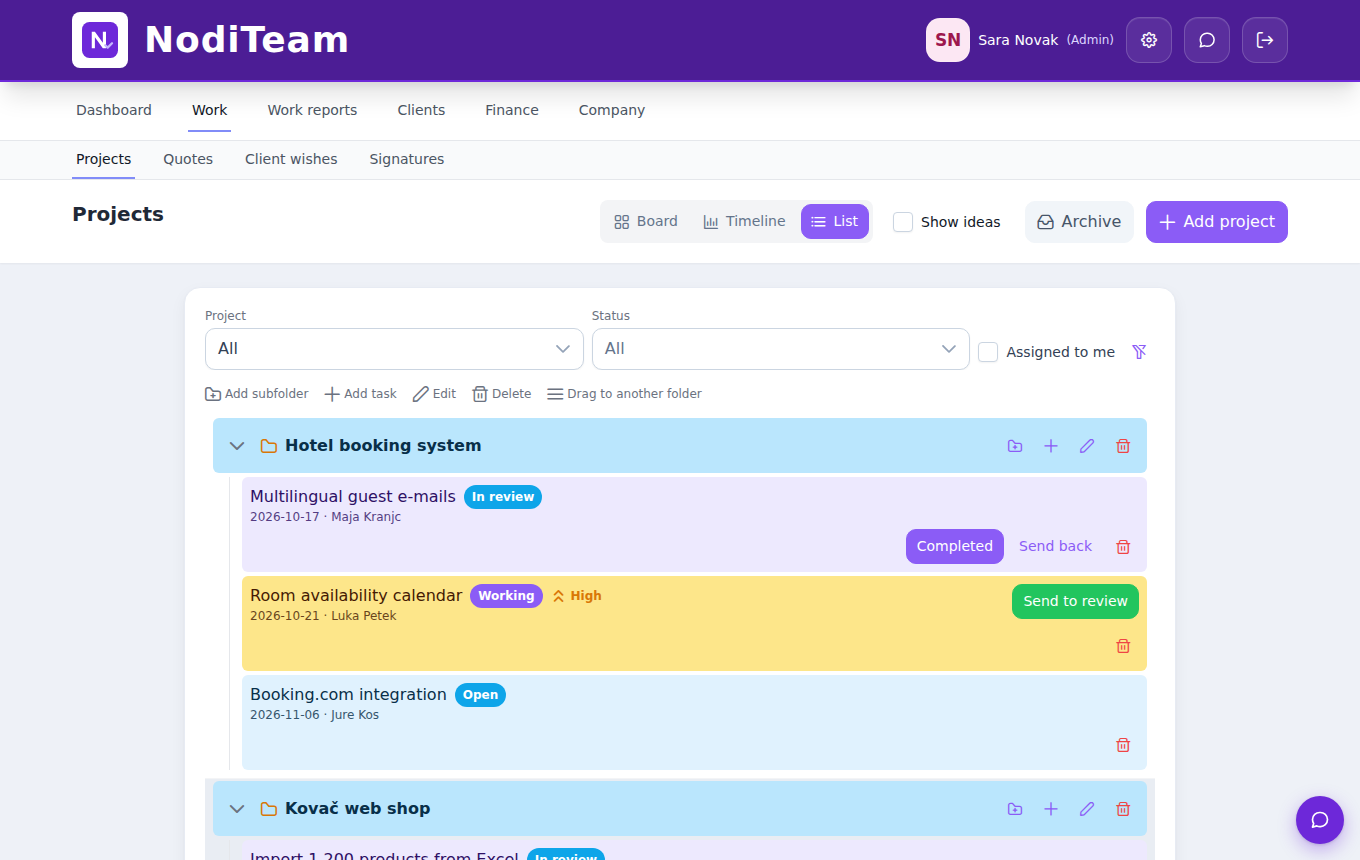1360x860 pixels.
Task: Add subfolder icon in Kovač web shop row
Action: (1015, 809)
